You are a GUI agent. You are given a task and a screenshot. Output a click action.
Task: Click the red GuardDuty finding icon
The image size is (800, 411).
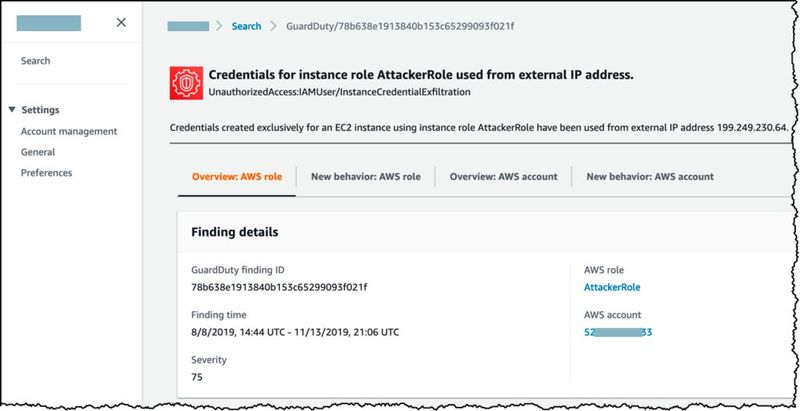(x=186, y=83)
